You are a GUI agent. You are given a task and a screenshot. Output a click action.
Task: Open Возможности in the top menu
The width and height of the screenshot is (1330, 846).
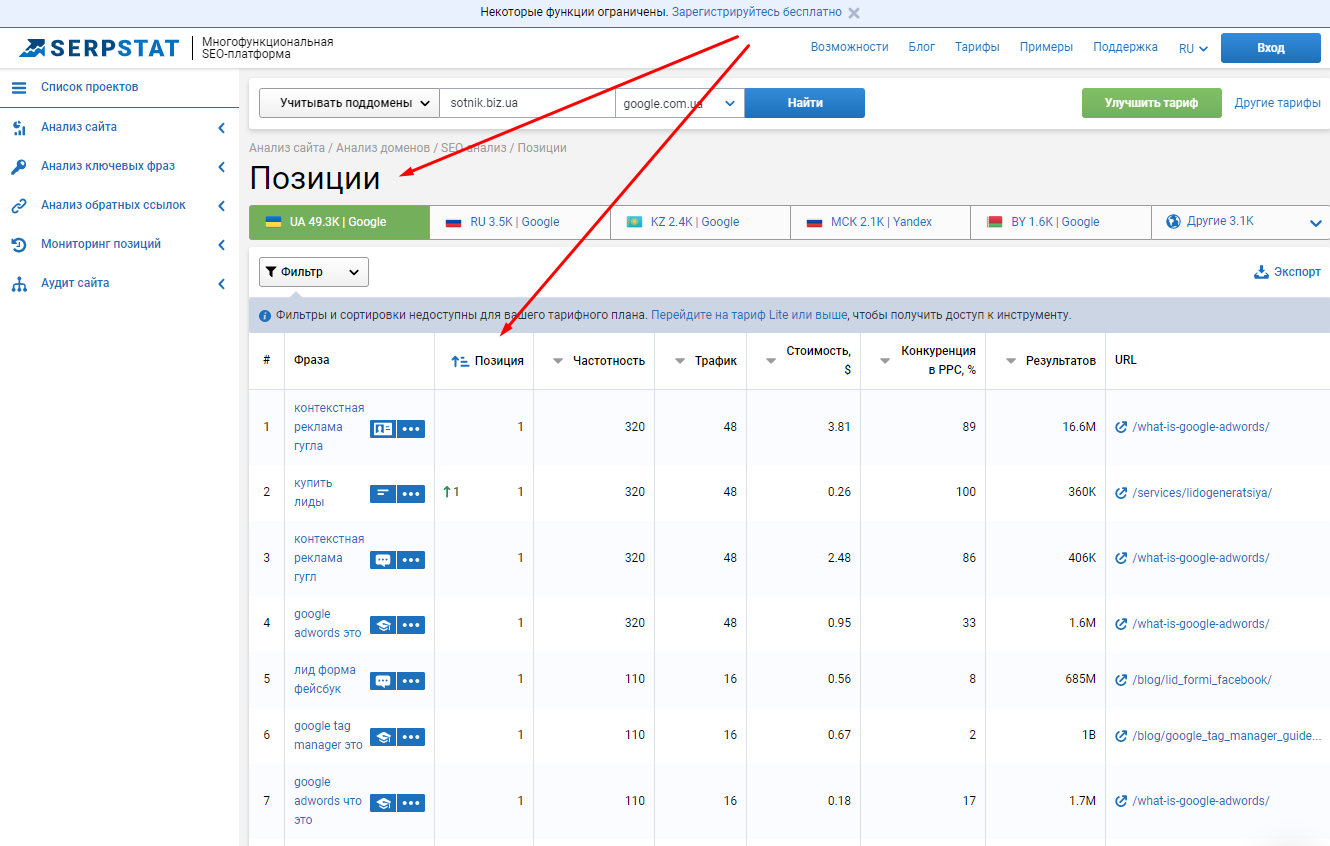(x=850, y=47)
